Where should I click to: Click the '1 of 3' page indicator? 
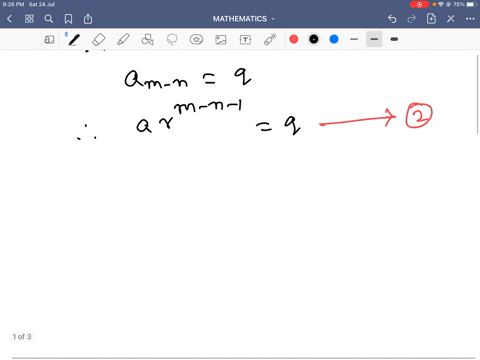[x=22, y=337]
